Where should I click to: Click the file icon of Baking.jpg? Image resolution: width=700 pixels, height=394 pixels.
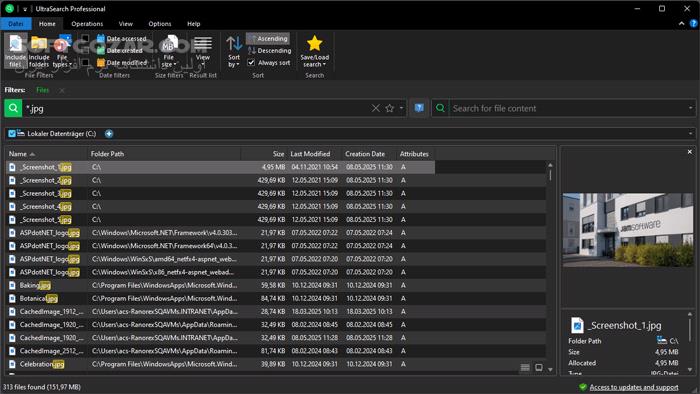(x=12, y=285)
